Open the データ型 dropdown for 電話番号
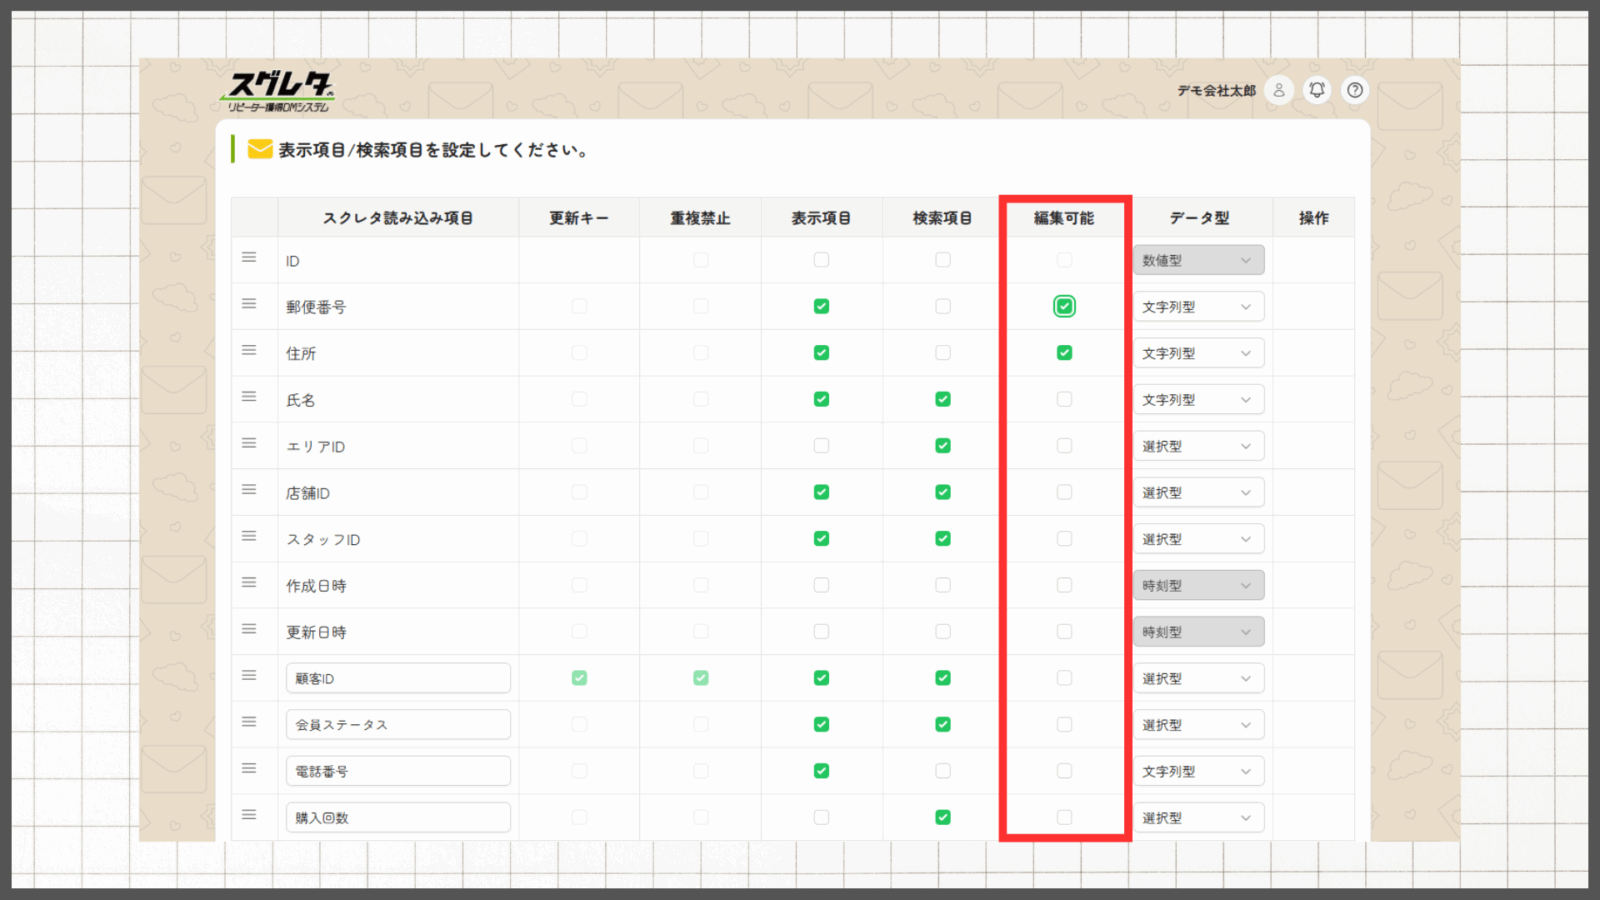Viewport: 1600px width, 900px height. [x=1198, y=771]
